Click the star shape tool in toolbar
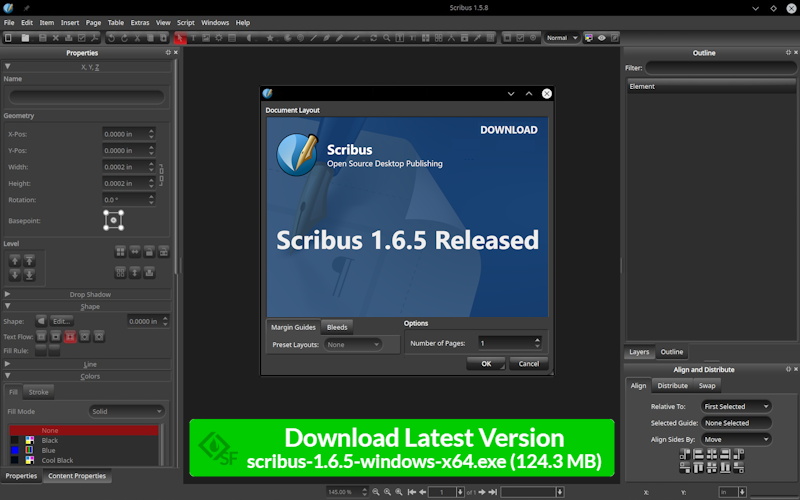Image resolution: width=800 pixels, height=500 pixels. (x=269, y=38)
